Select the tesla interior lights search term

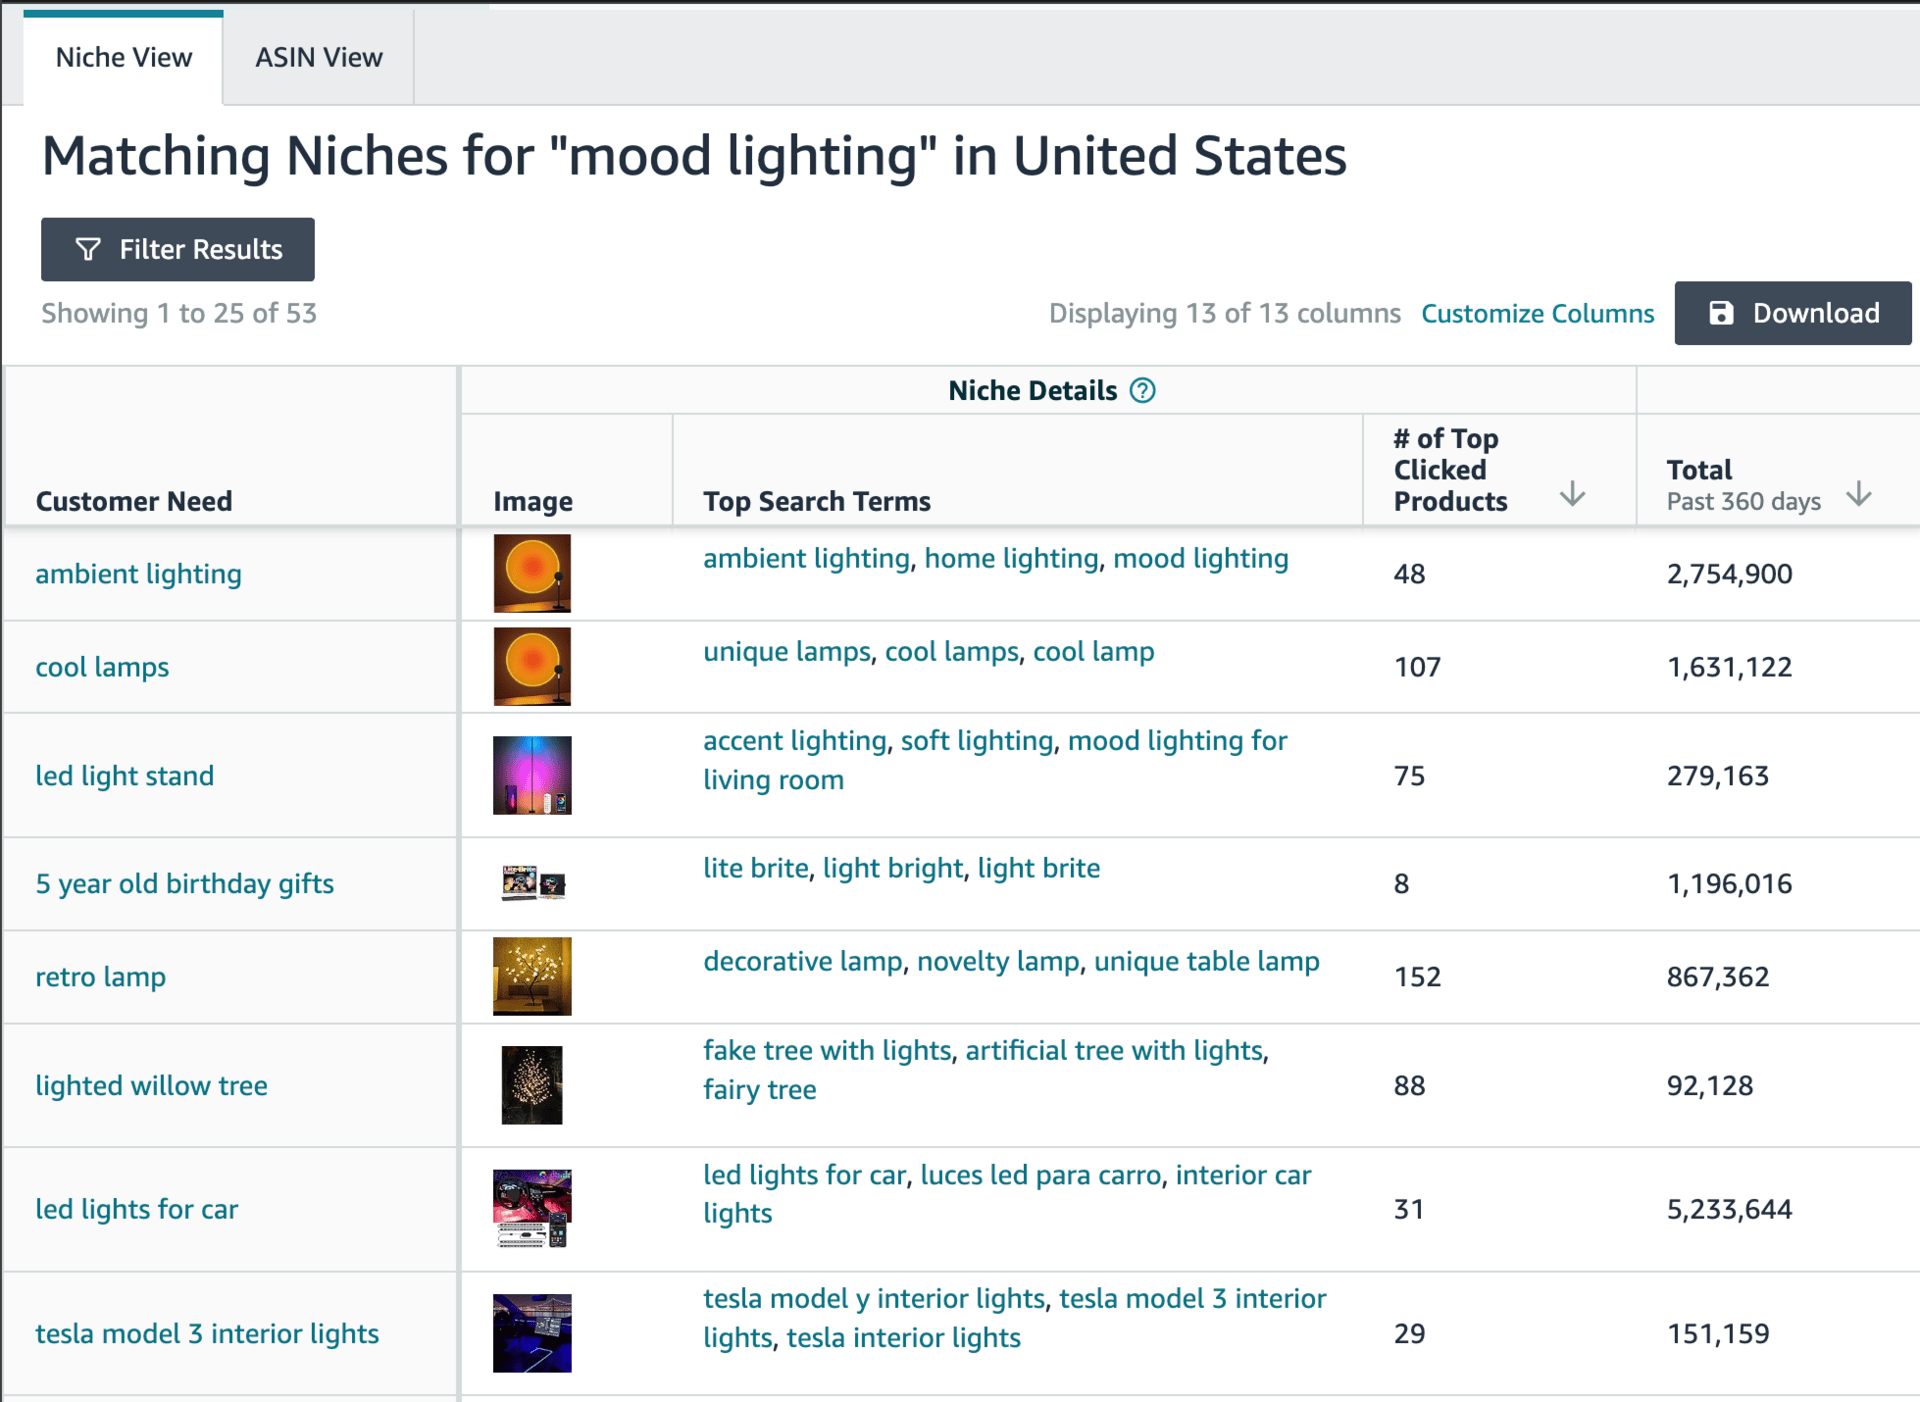[903, 1338]
